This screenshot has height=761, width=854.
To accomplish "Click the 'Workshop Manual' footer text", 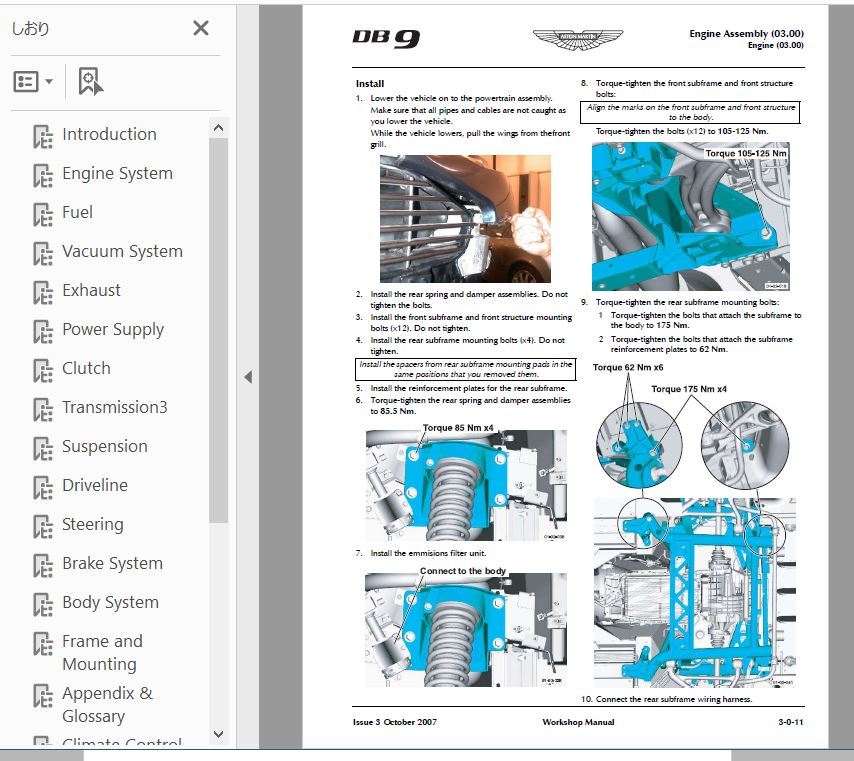I will [578, 722].
